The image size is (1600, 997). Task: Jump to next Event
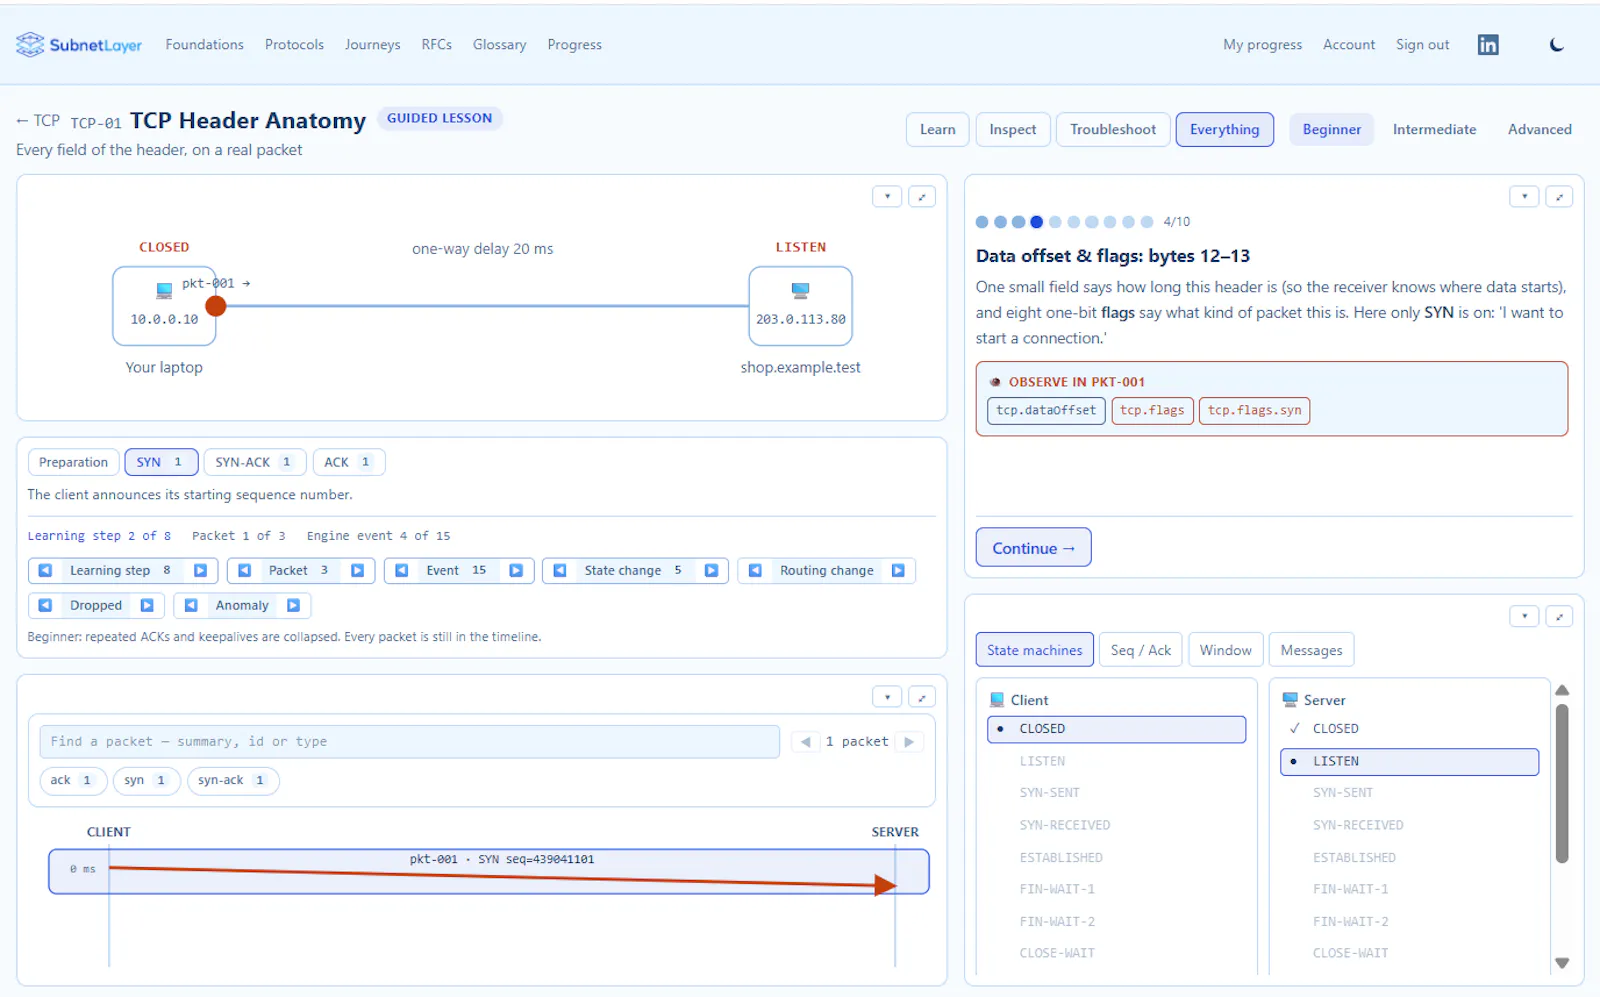tap(516, 570)
